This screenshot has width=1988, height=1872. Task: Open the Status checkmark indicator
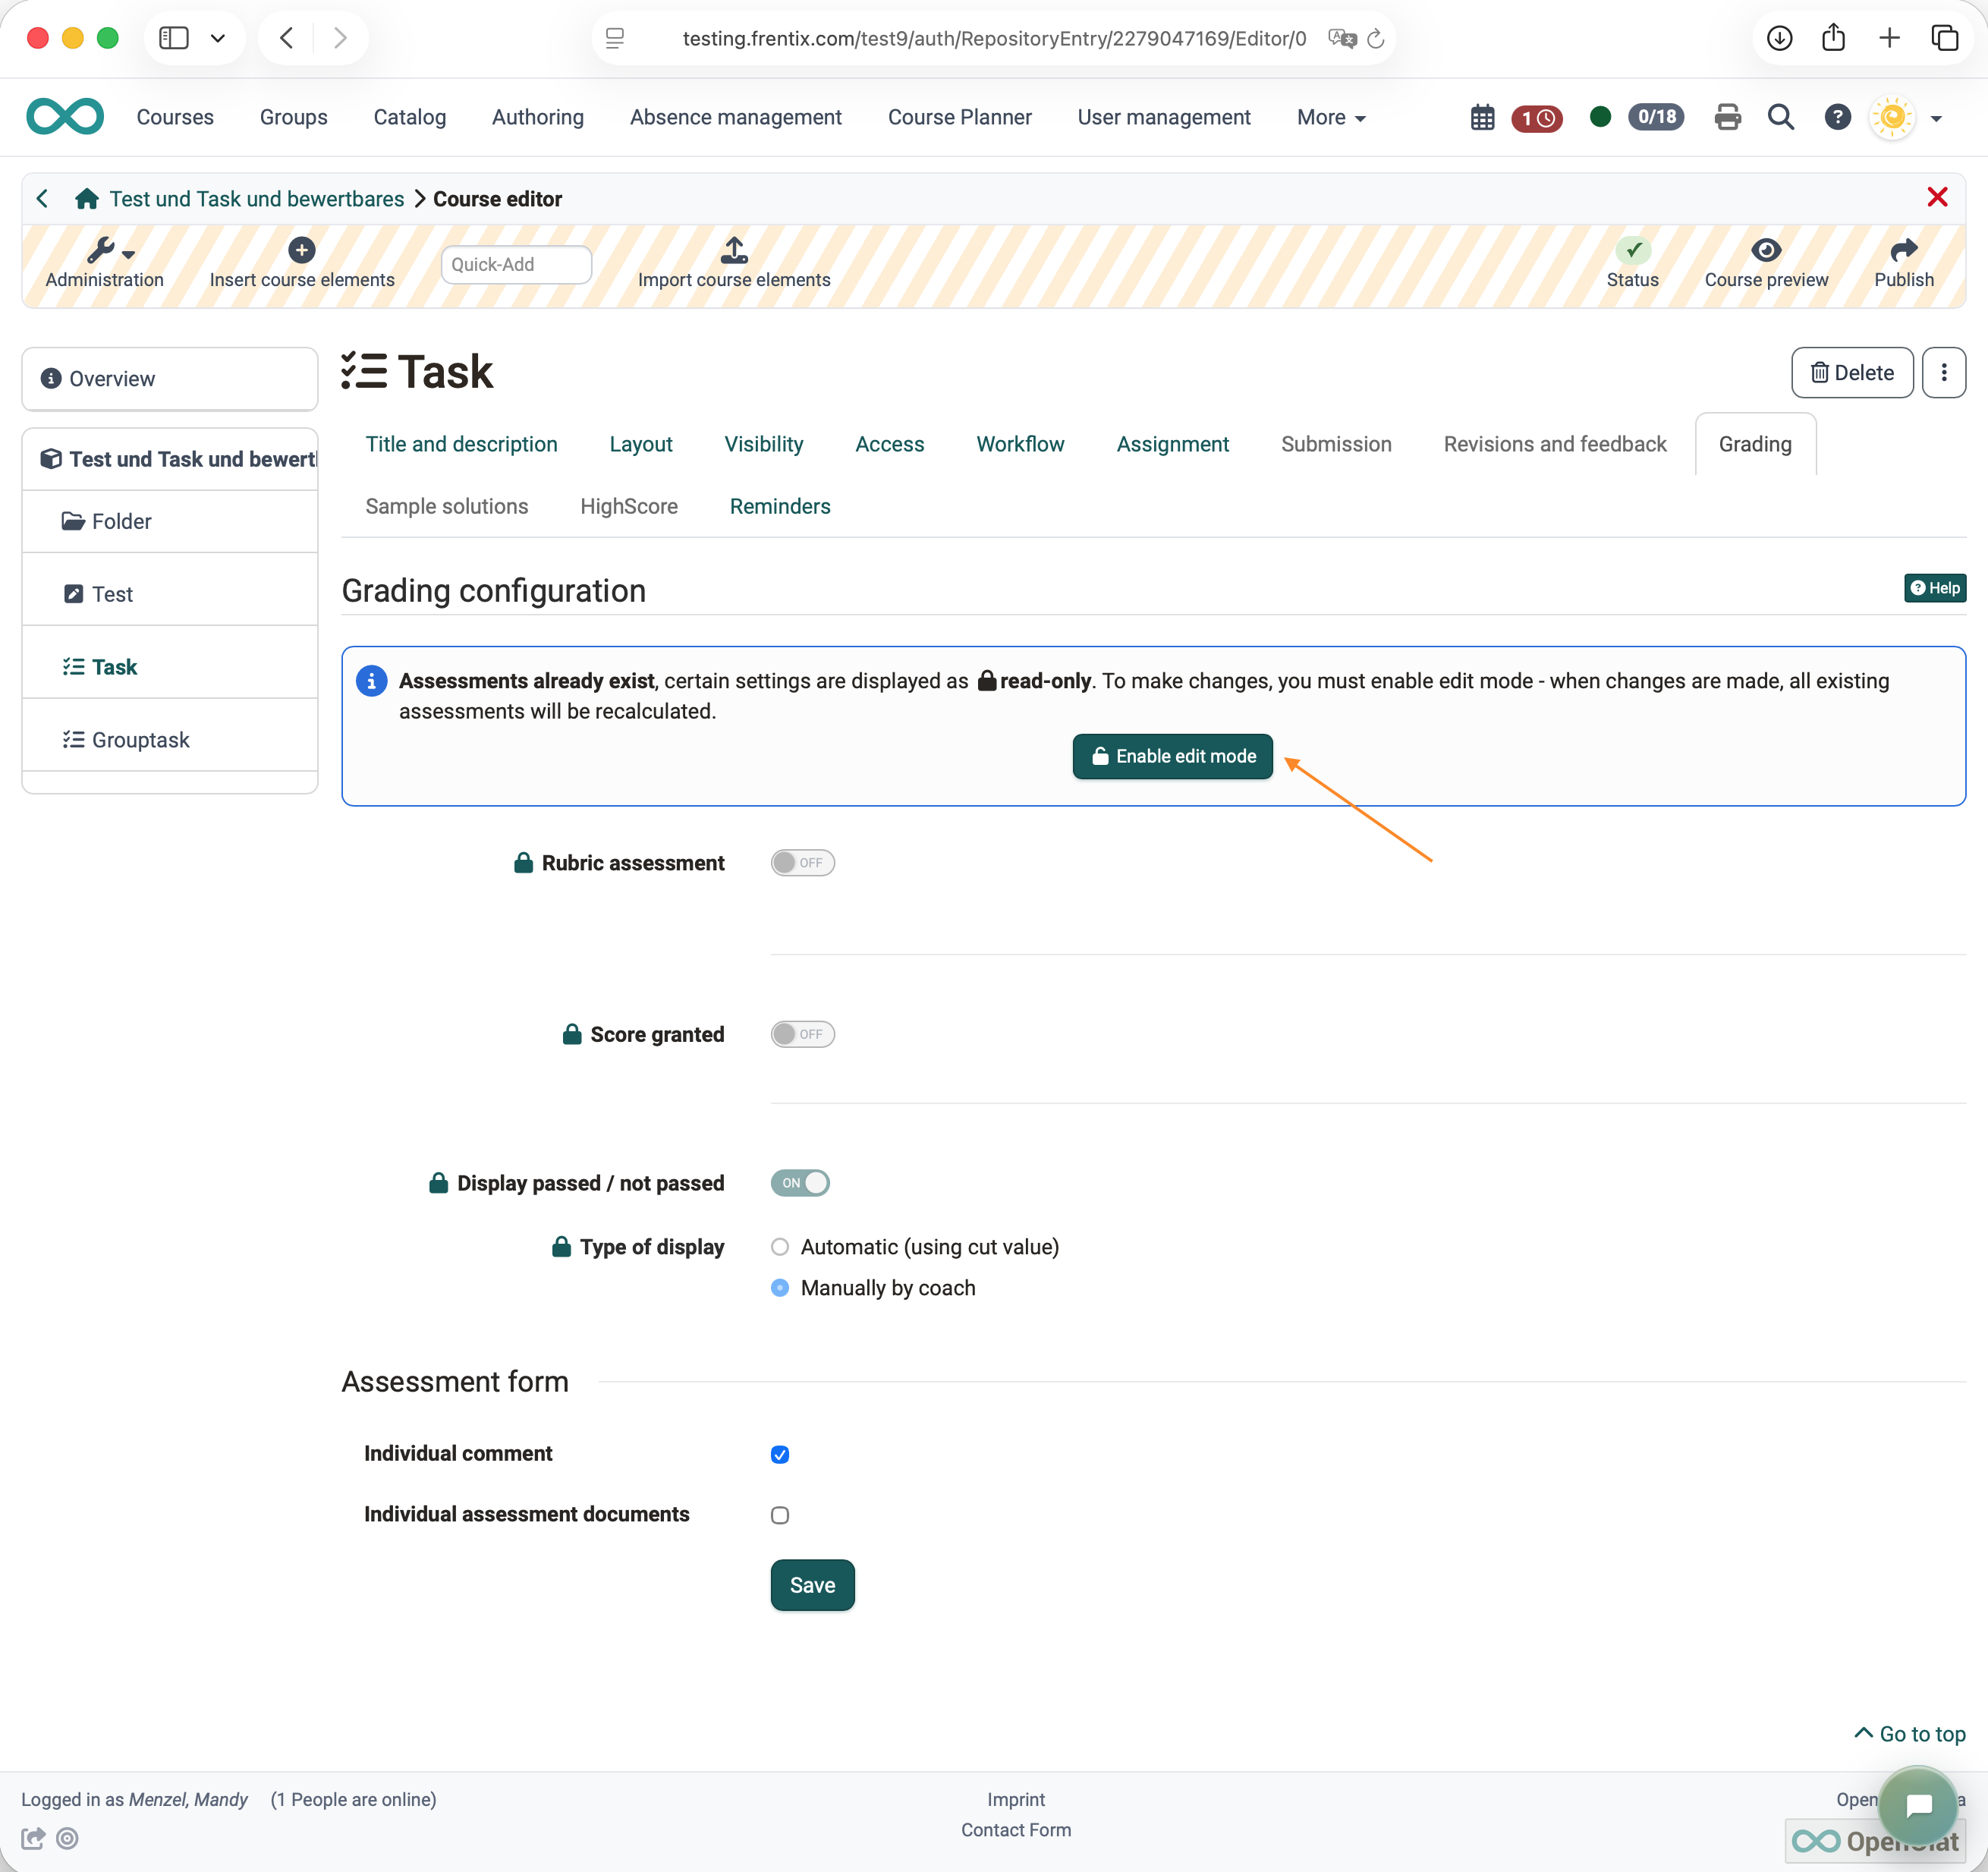(1633, 250)
